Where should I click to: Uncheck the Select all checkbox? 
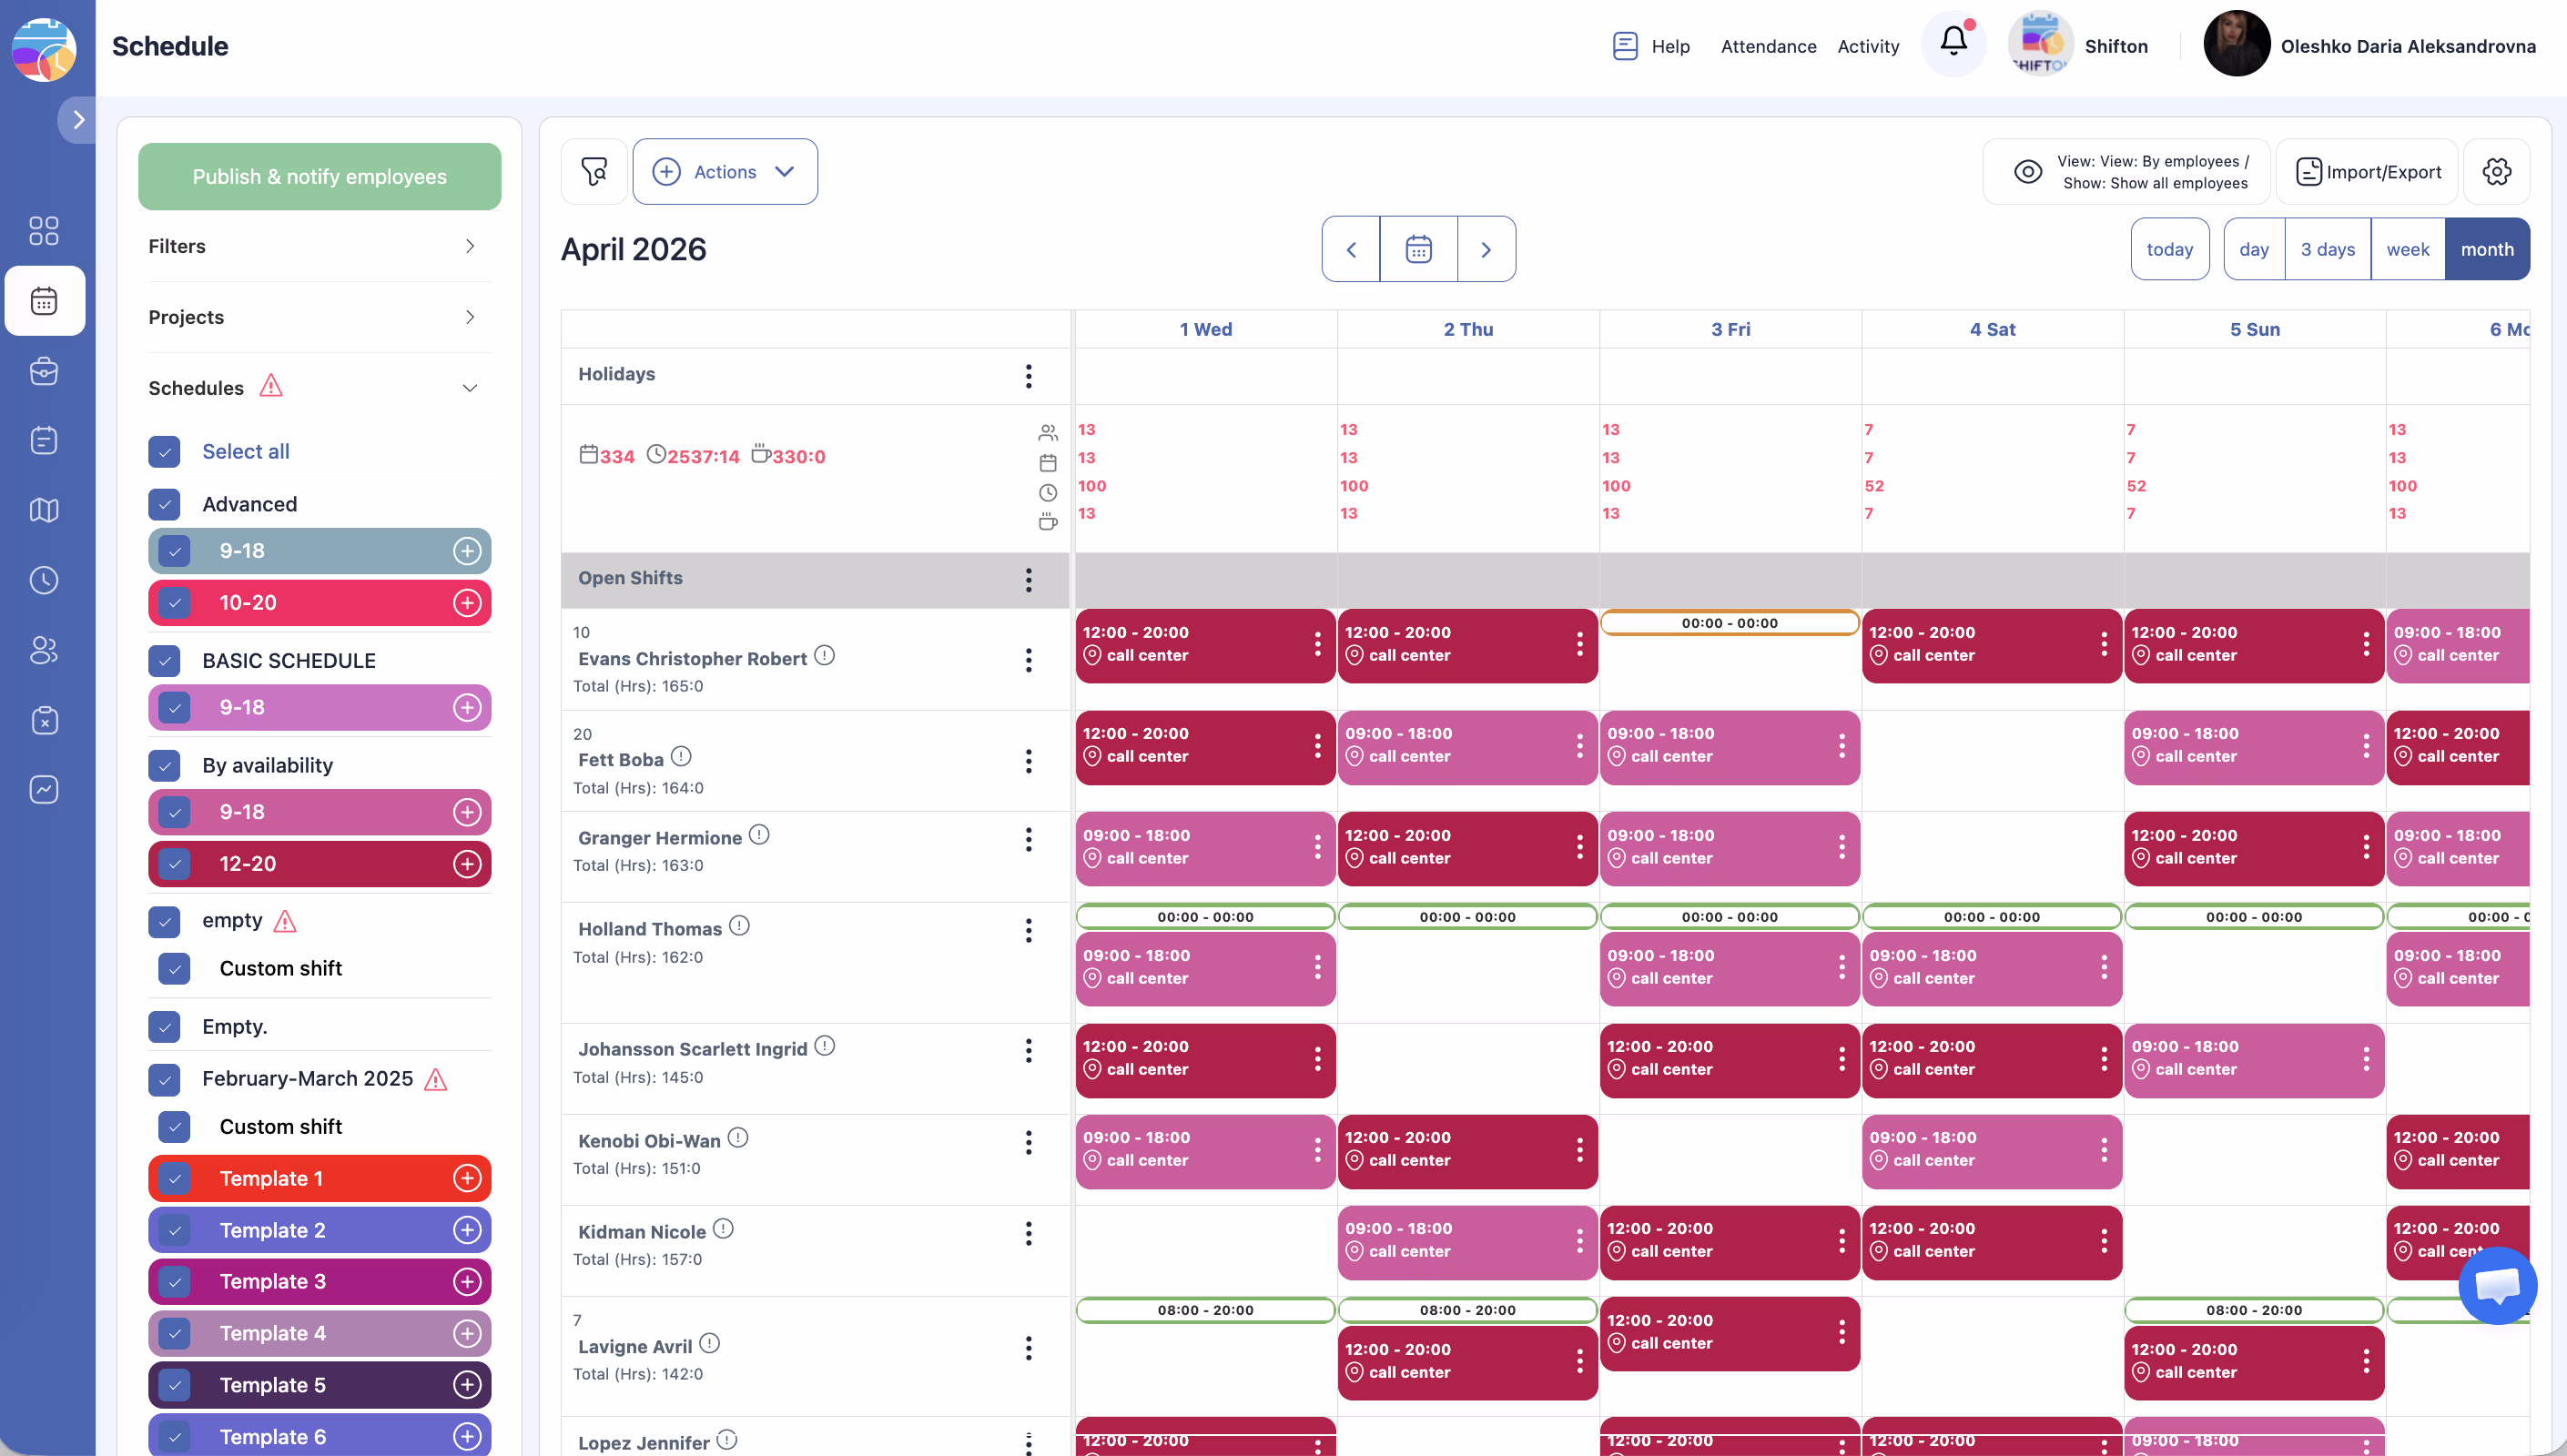coord(164,452)
